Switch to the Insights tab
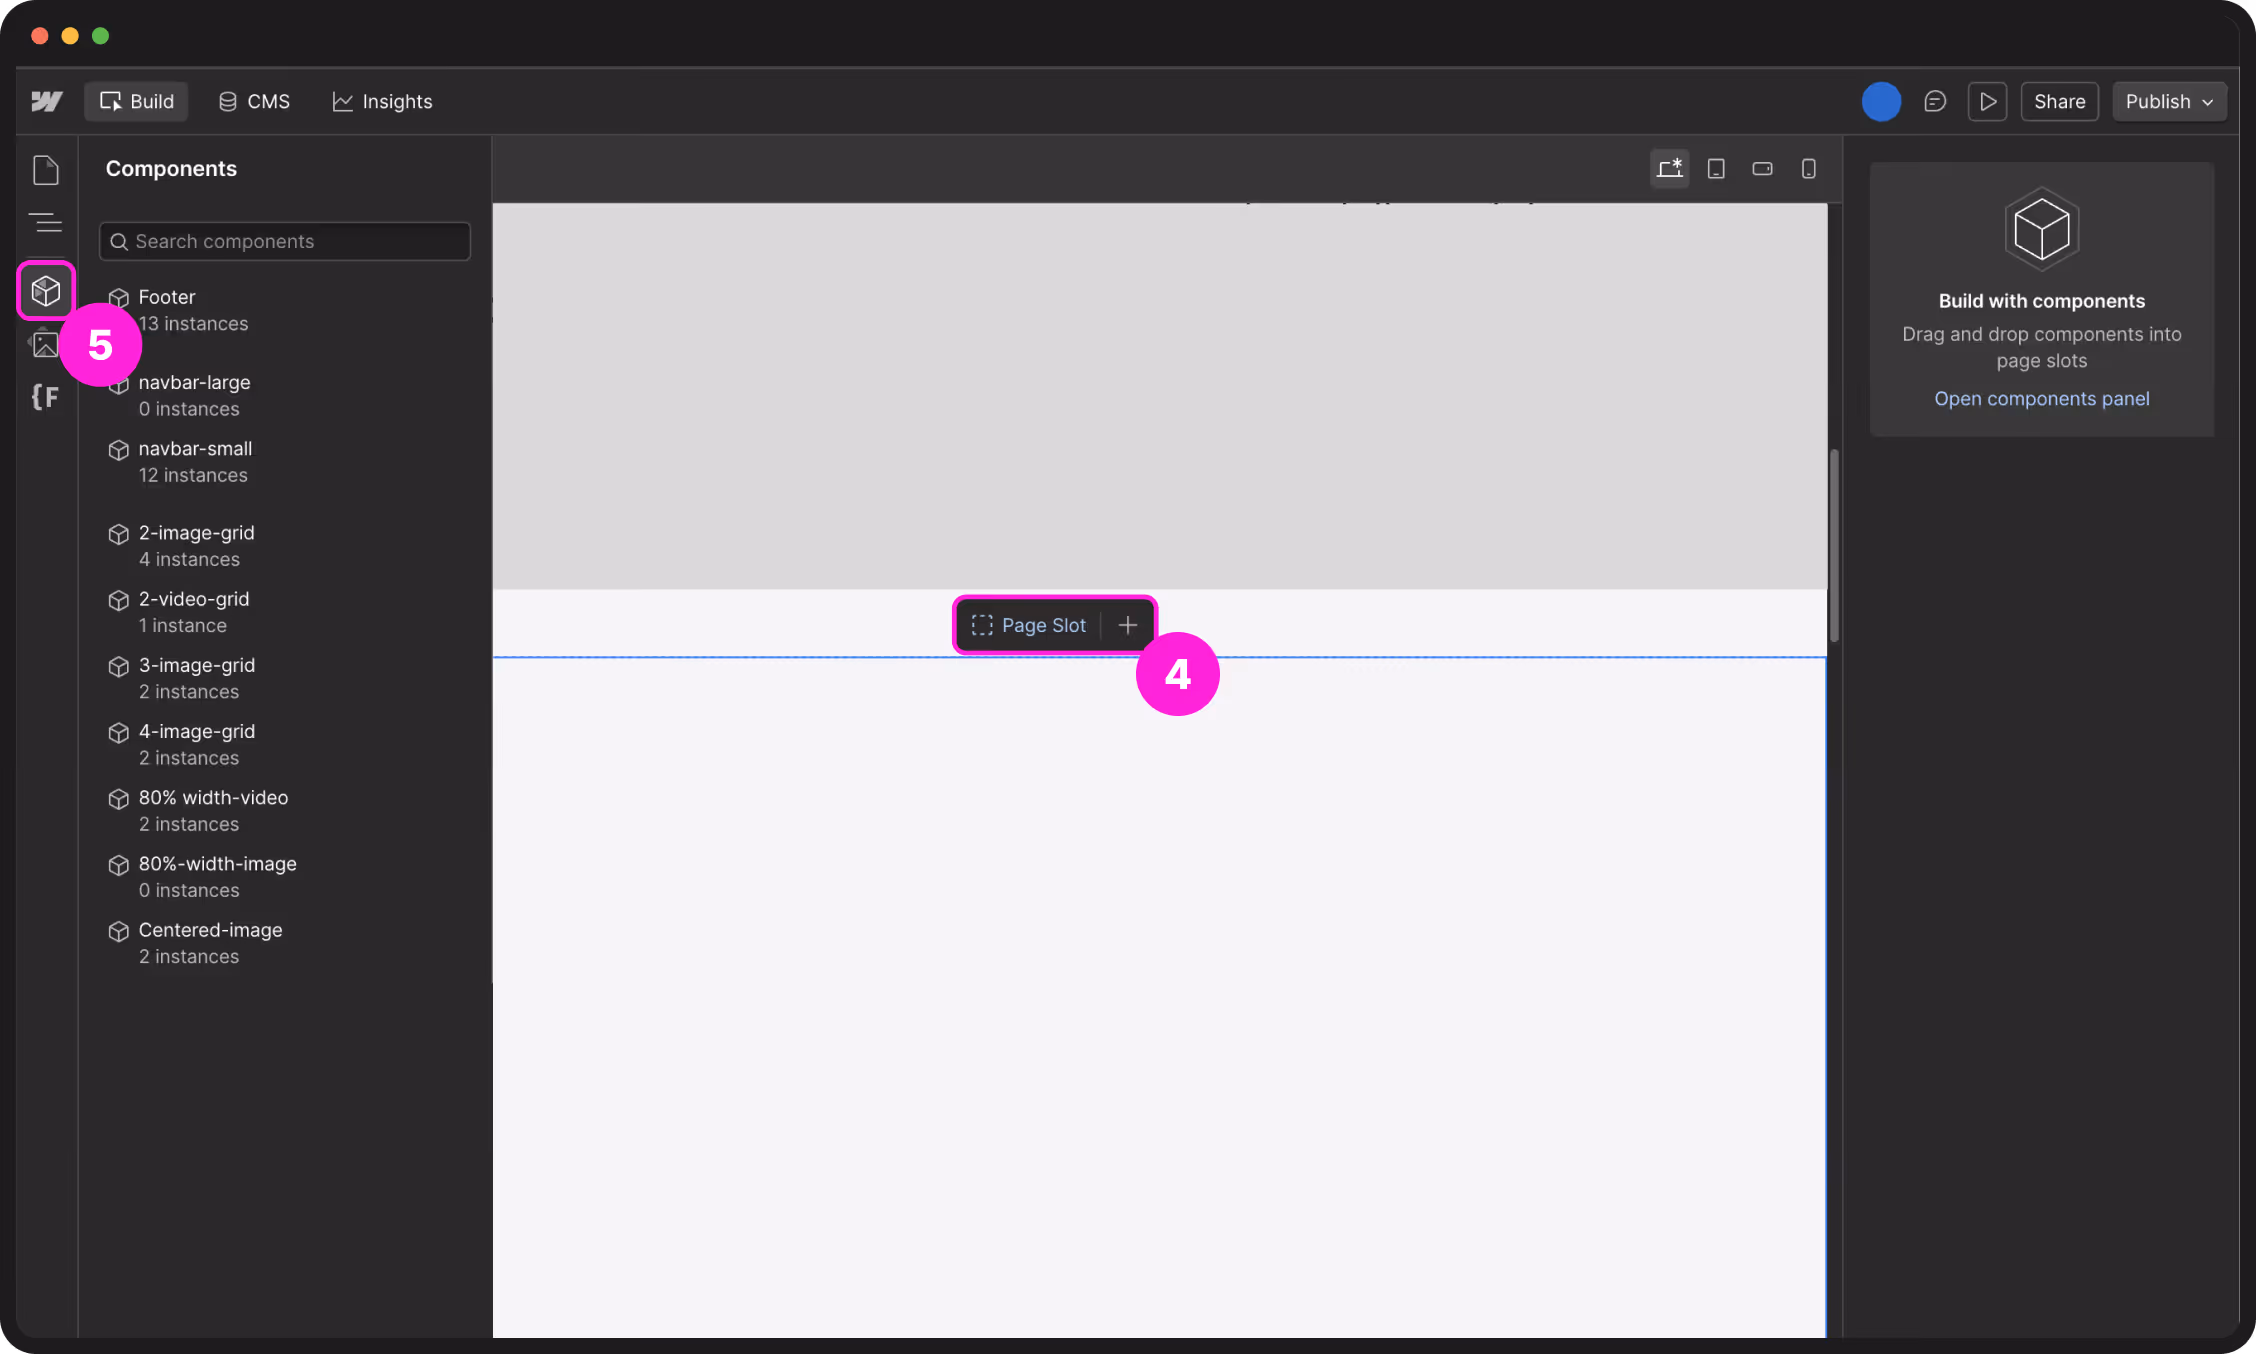 click(x=382, y=101)
